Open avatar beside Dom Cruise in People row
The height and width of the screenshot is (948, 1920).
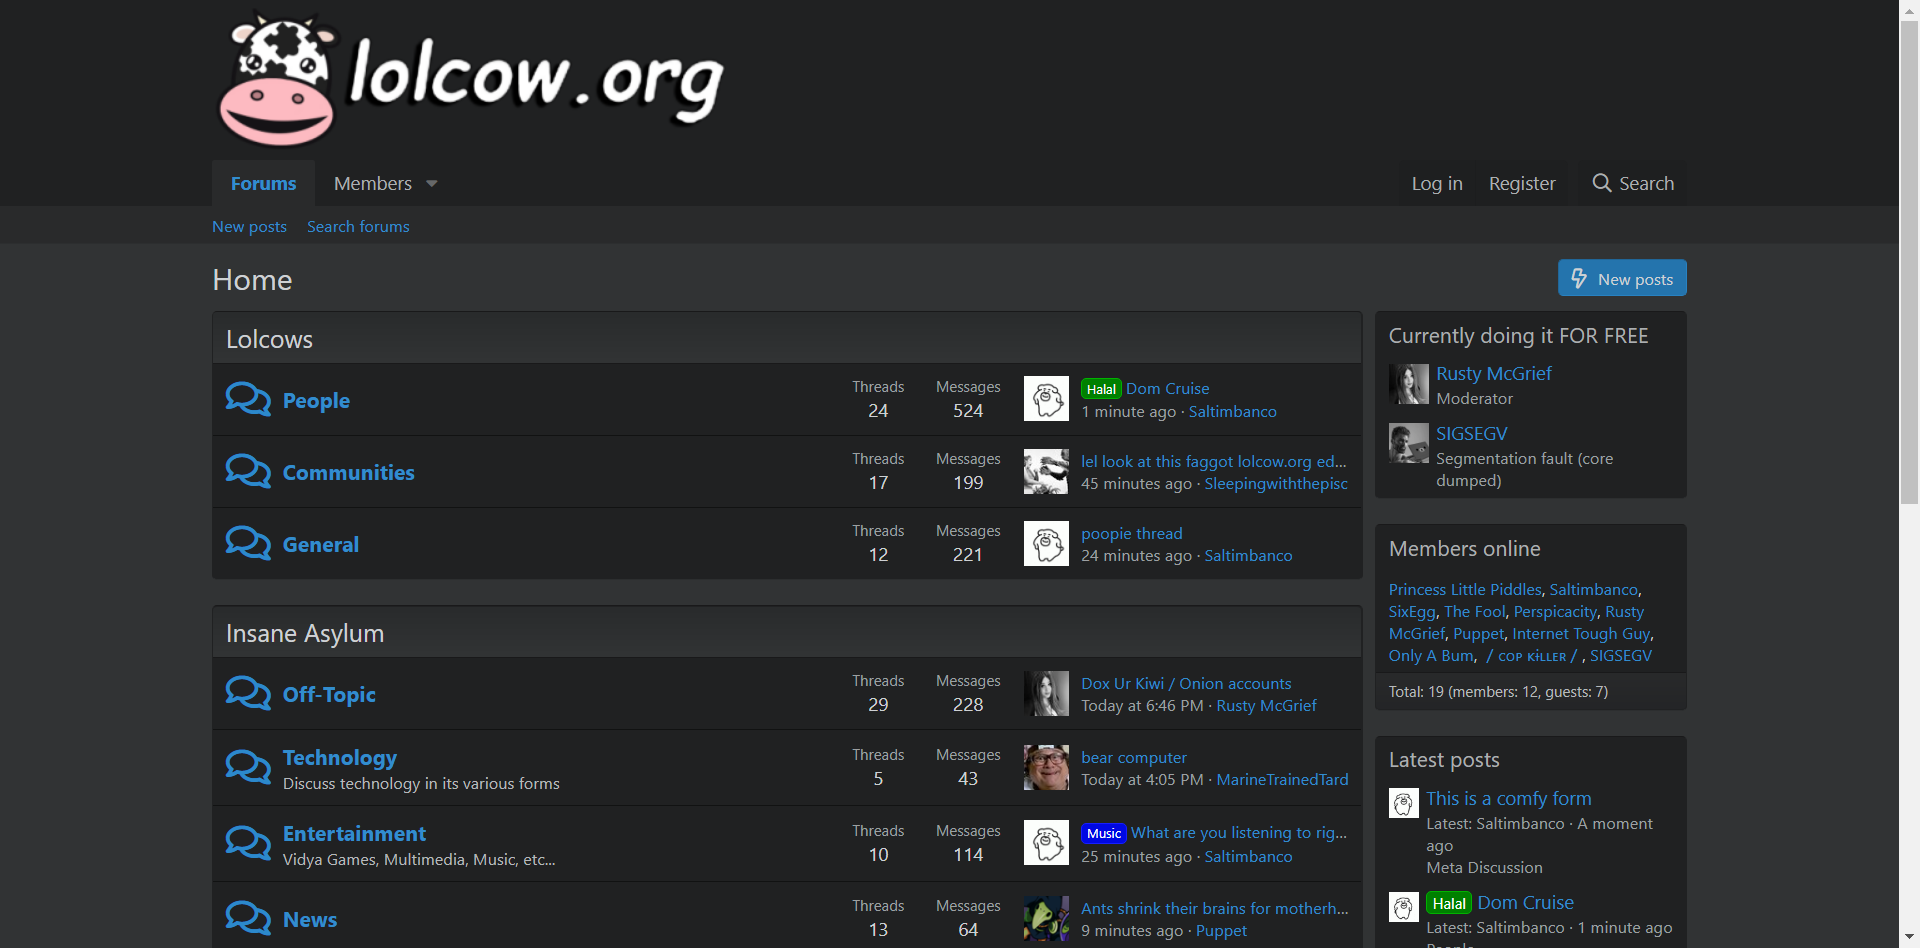coord(1046,399)
